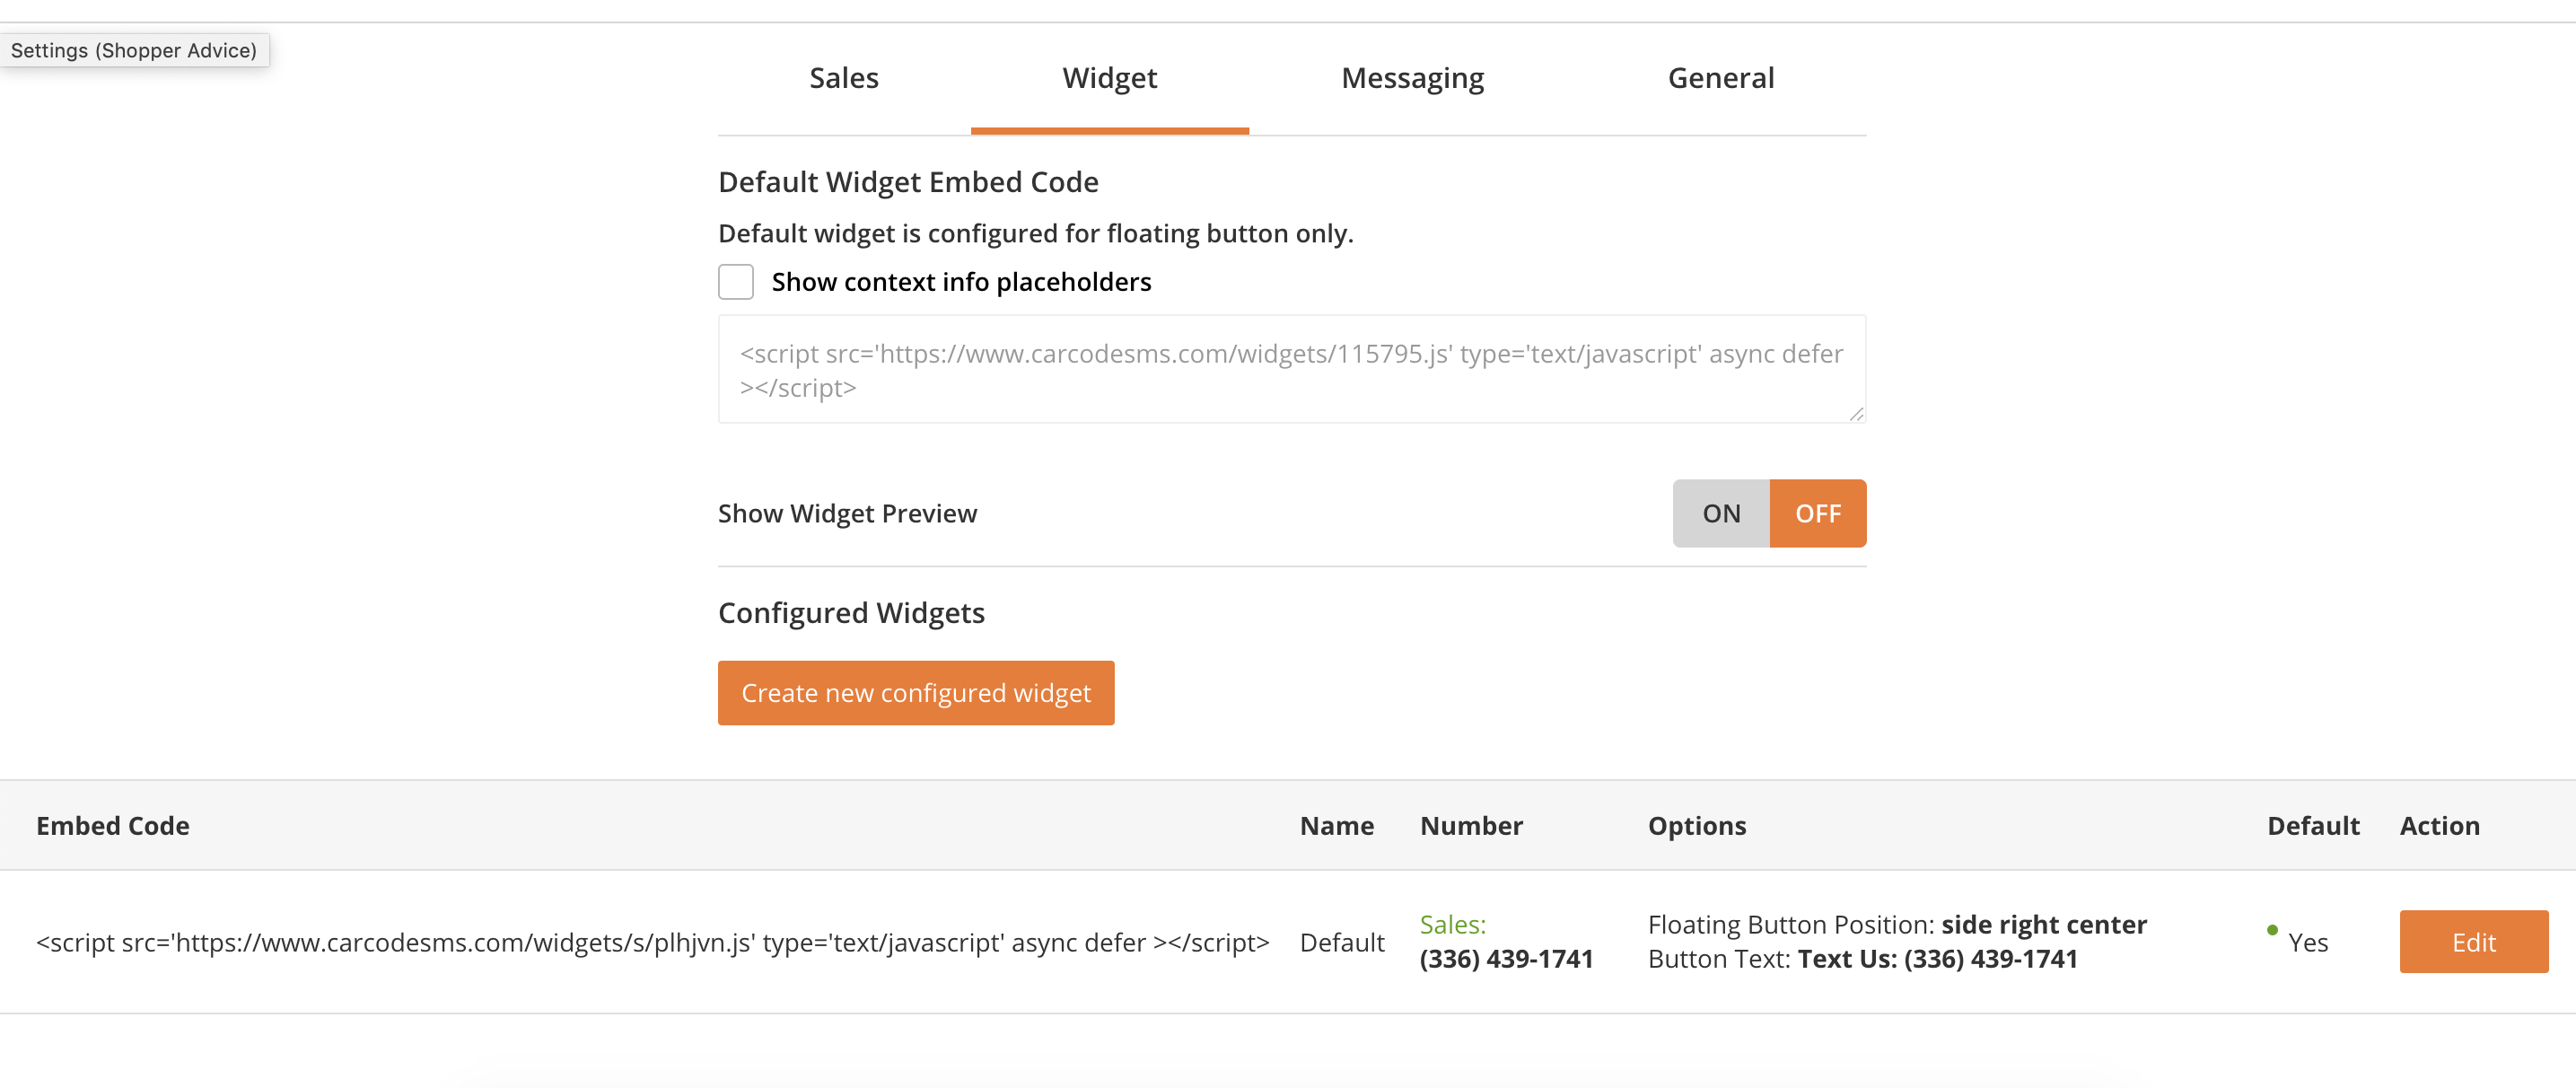Click the Options column header
2576x1088 pixels.
pos(1696,825)
